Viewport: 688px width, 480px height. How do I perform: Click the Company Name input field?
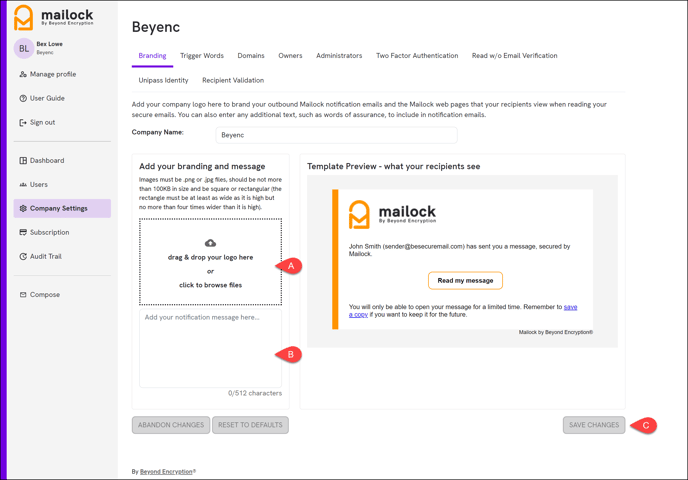tap(336, 135)
